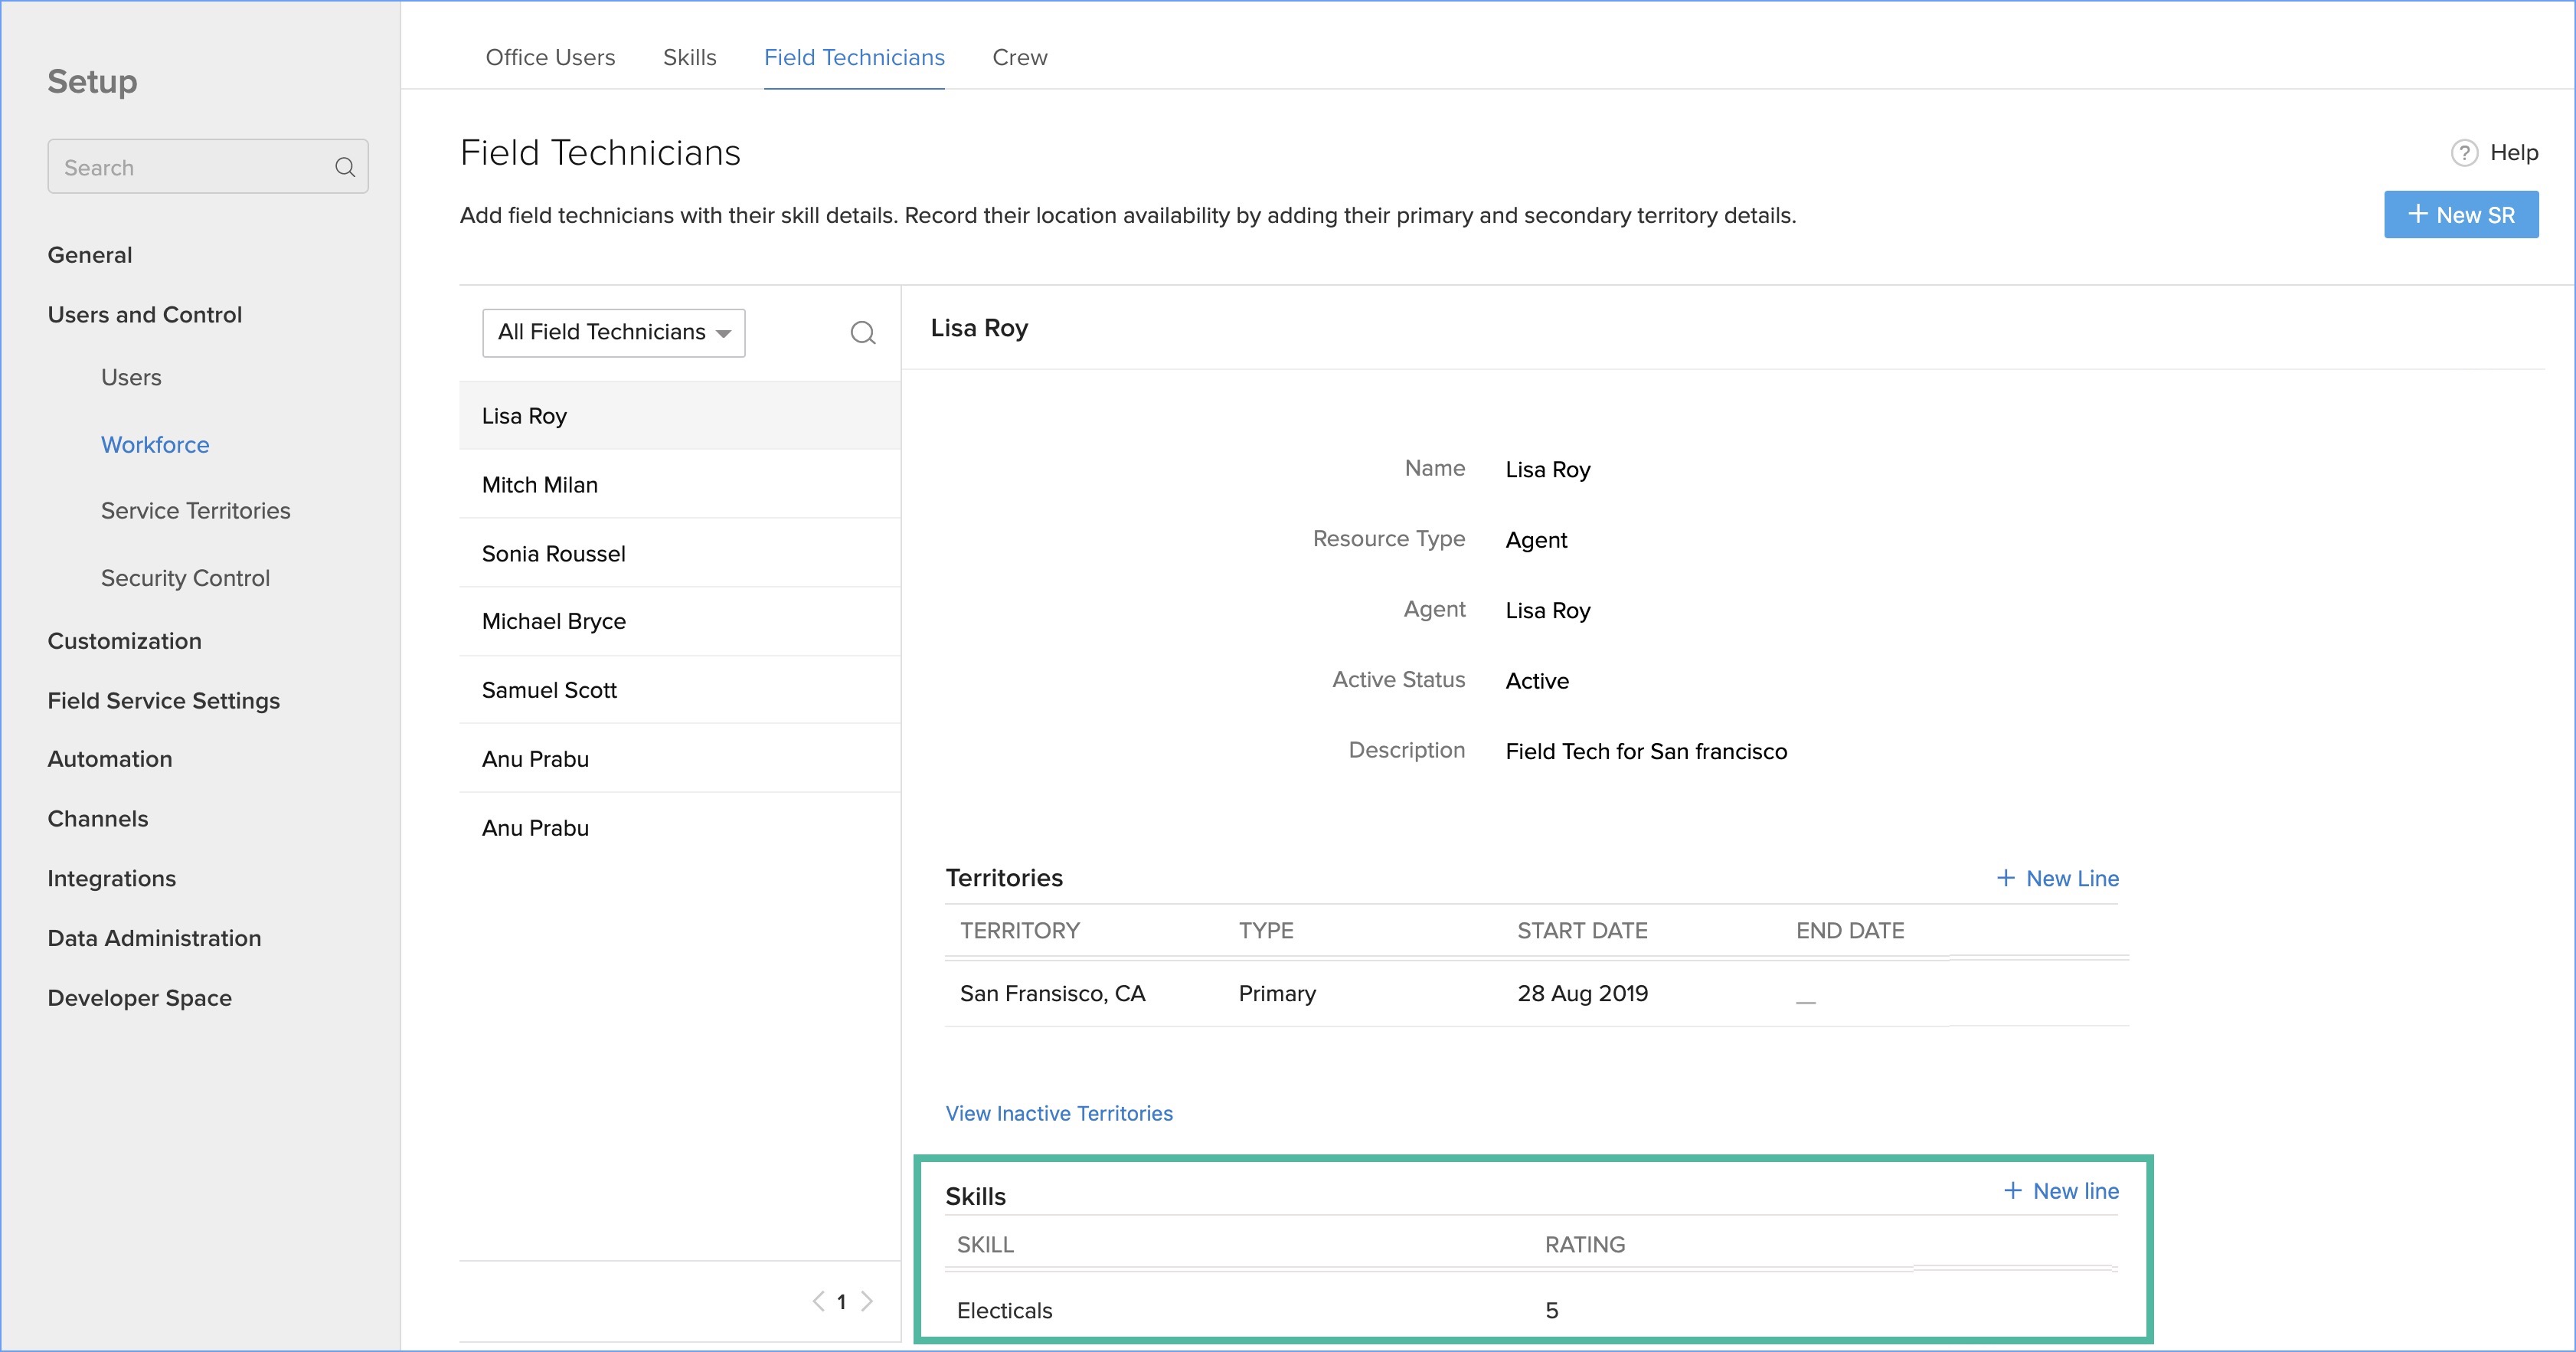2576x1352 pixels.
Task: Select Sonia Roussel technician
Action: pos(553,554)
